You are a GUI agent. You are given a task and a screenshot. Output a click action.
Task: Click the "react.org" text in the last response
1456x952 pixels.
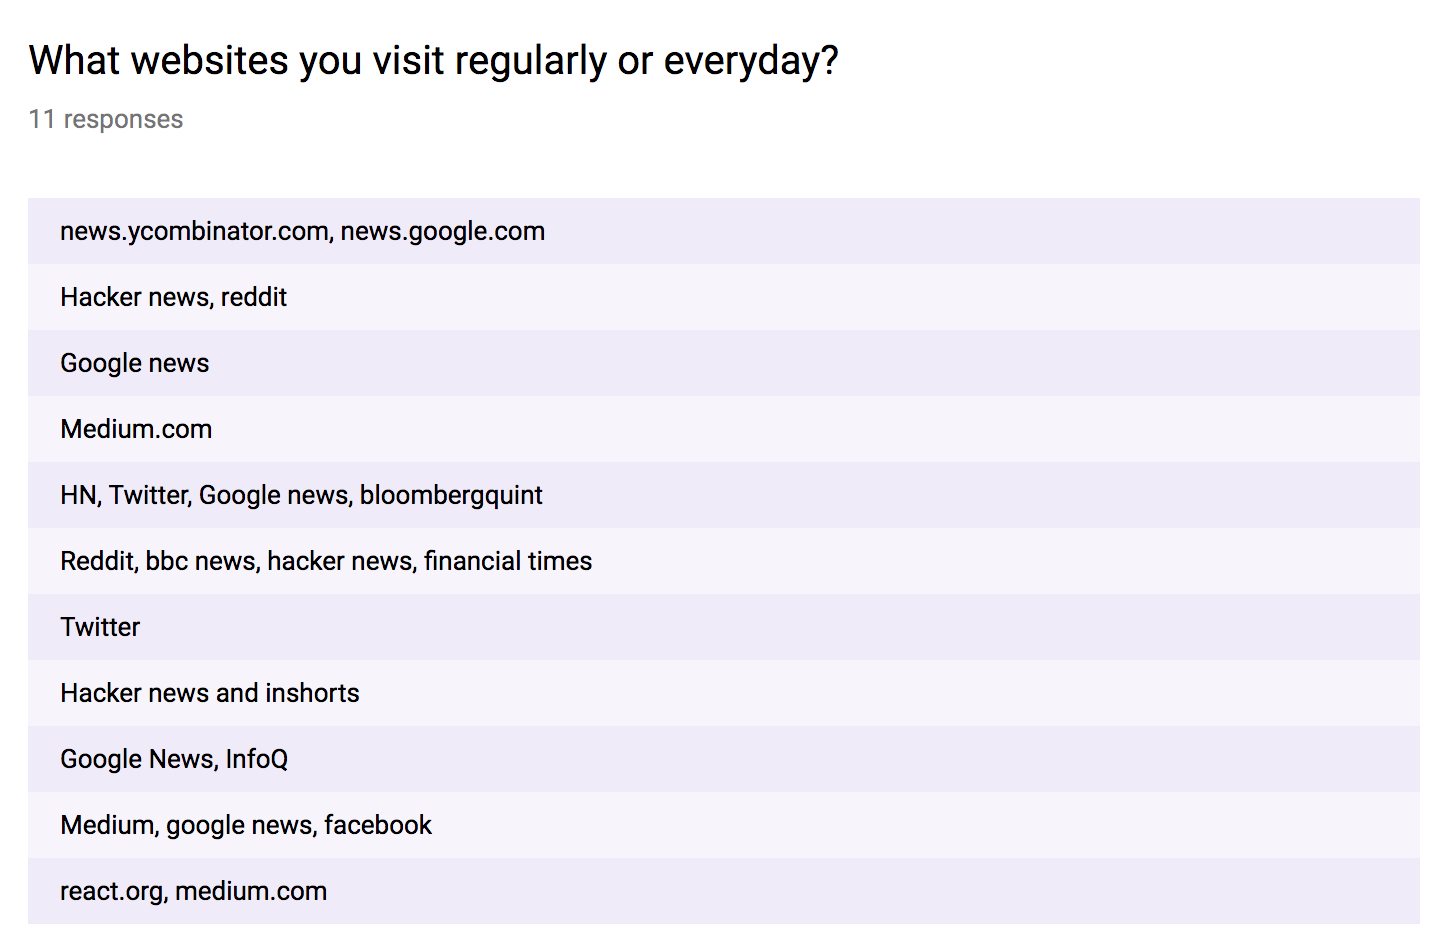112,891
